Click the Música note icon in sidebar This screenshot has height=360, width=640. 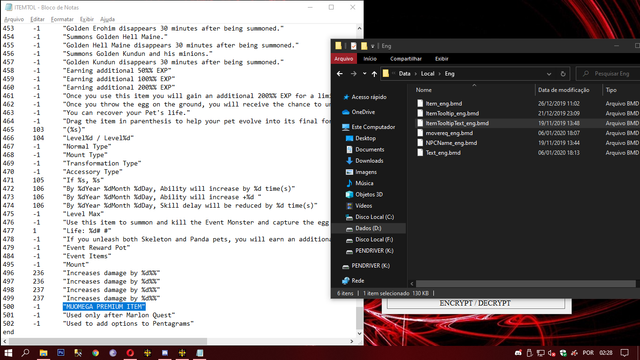[349, 183]
